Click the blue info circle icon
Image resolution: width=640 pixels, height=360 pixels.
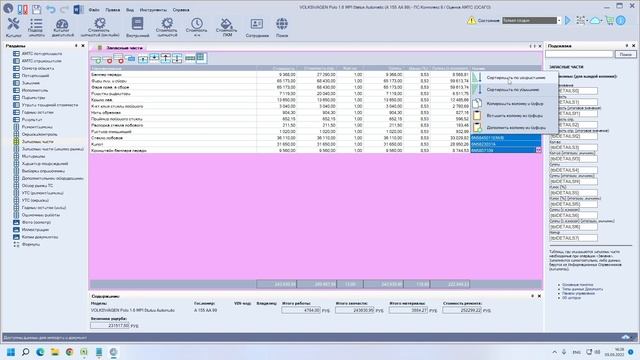[x=621, y=20]
